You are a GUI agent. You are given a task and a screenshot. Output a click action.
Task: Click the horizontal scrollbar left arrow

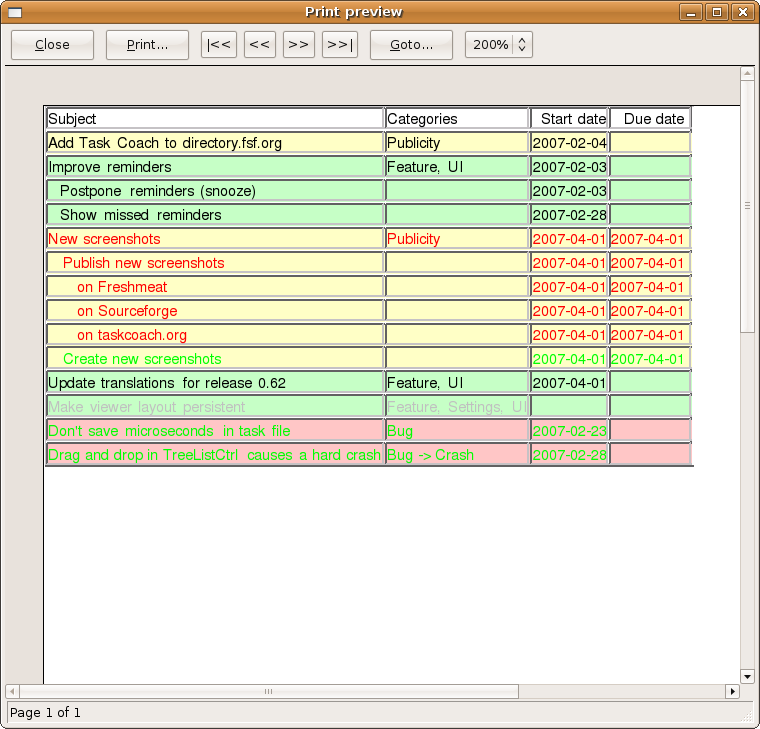click(12, 691)
